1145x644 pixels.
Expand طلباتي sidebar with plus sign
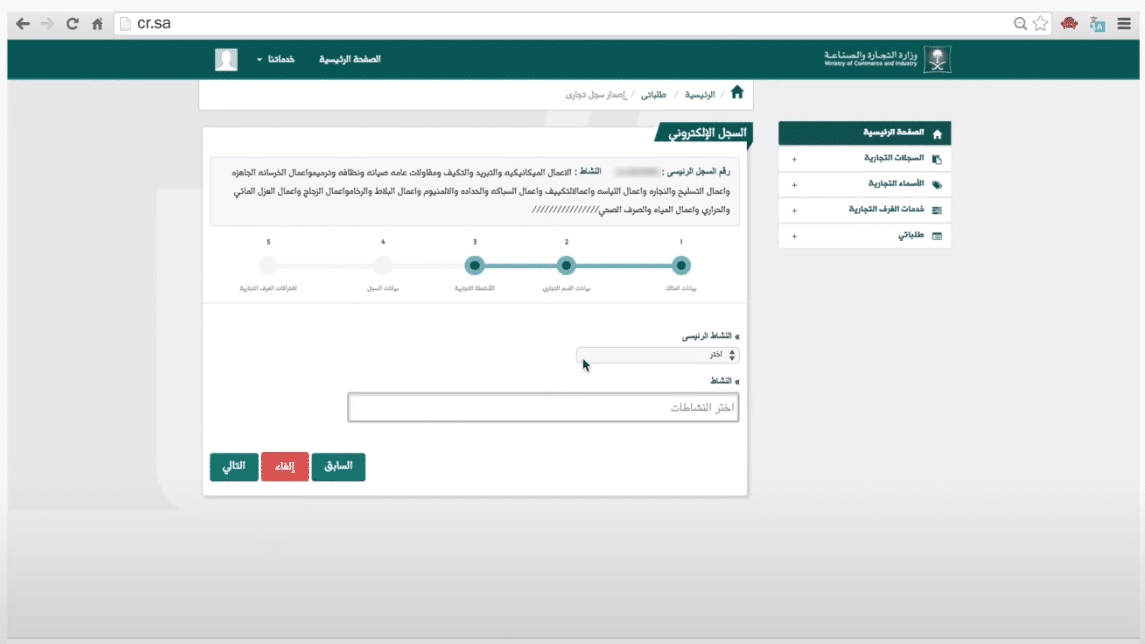[x=794, y=236]
